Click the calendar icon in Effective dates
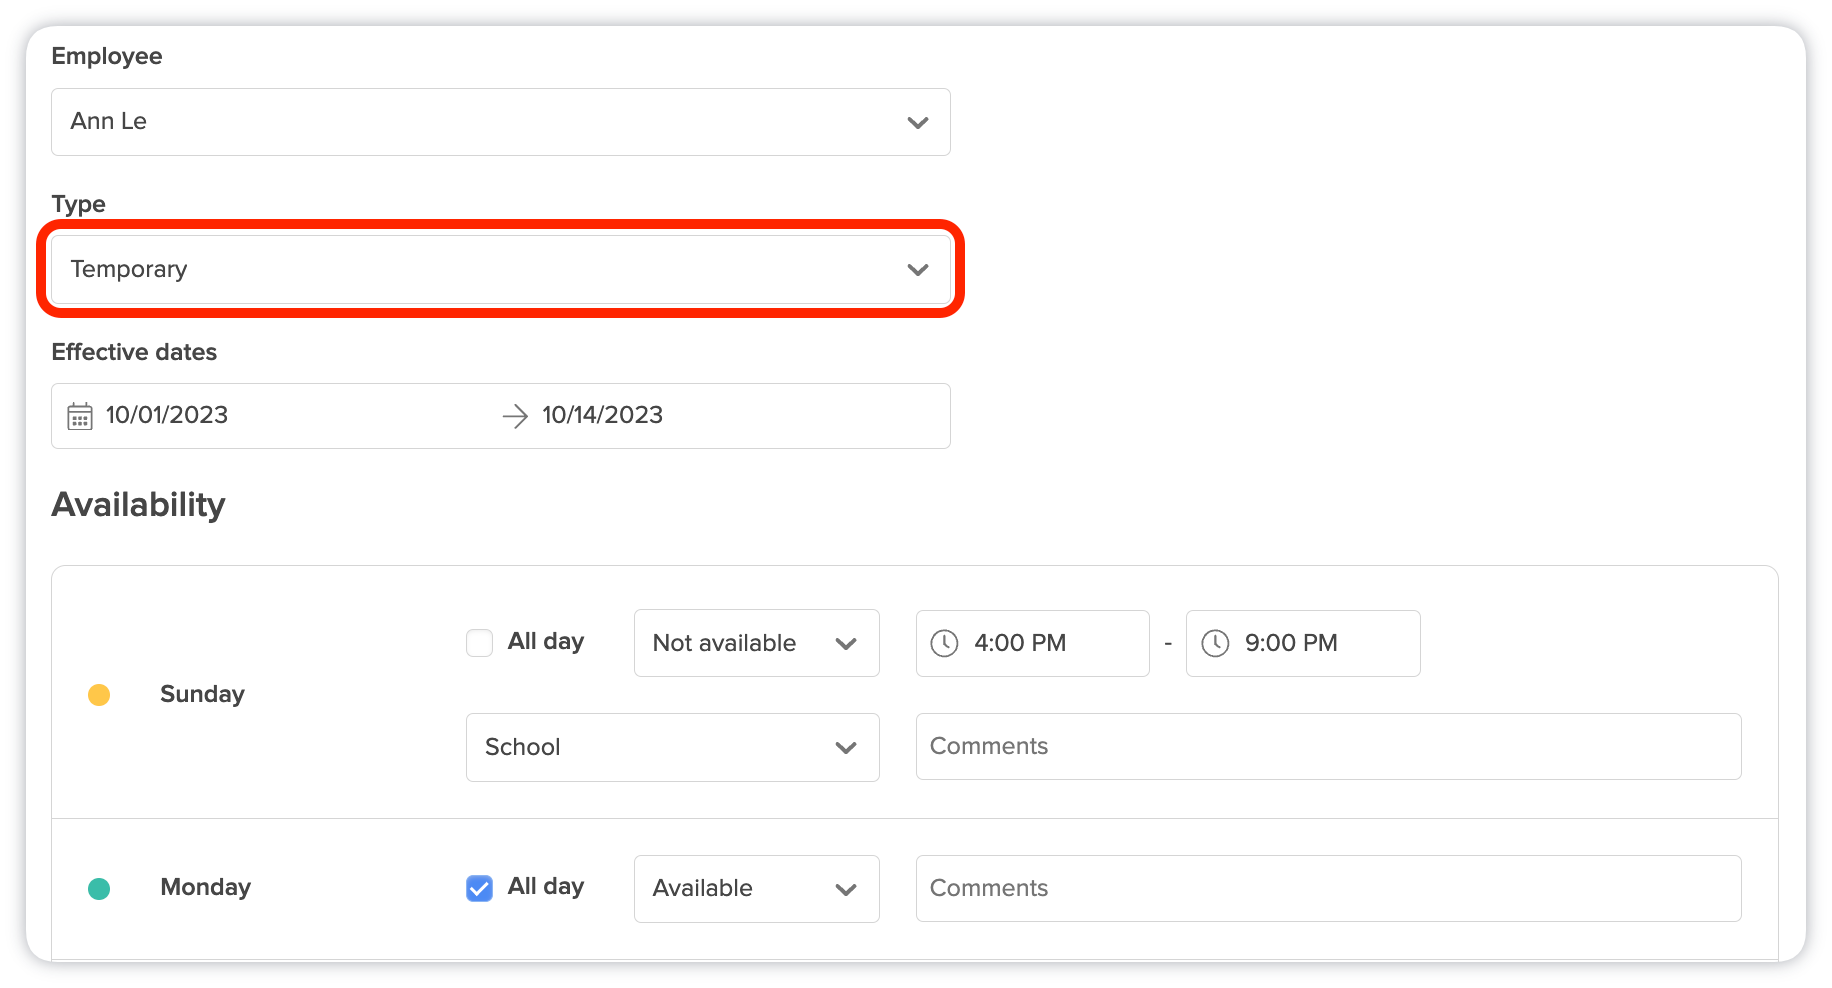 [80, 416]
